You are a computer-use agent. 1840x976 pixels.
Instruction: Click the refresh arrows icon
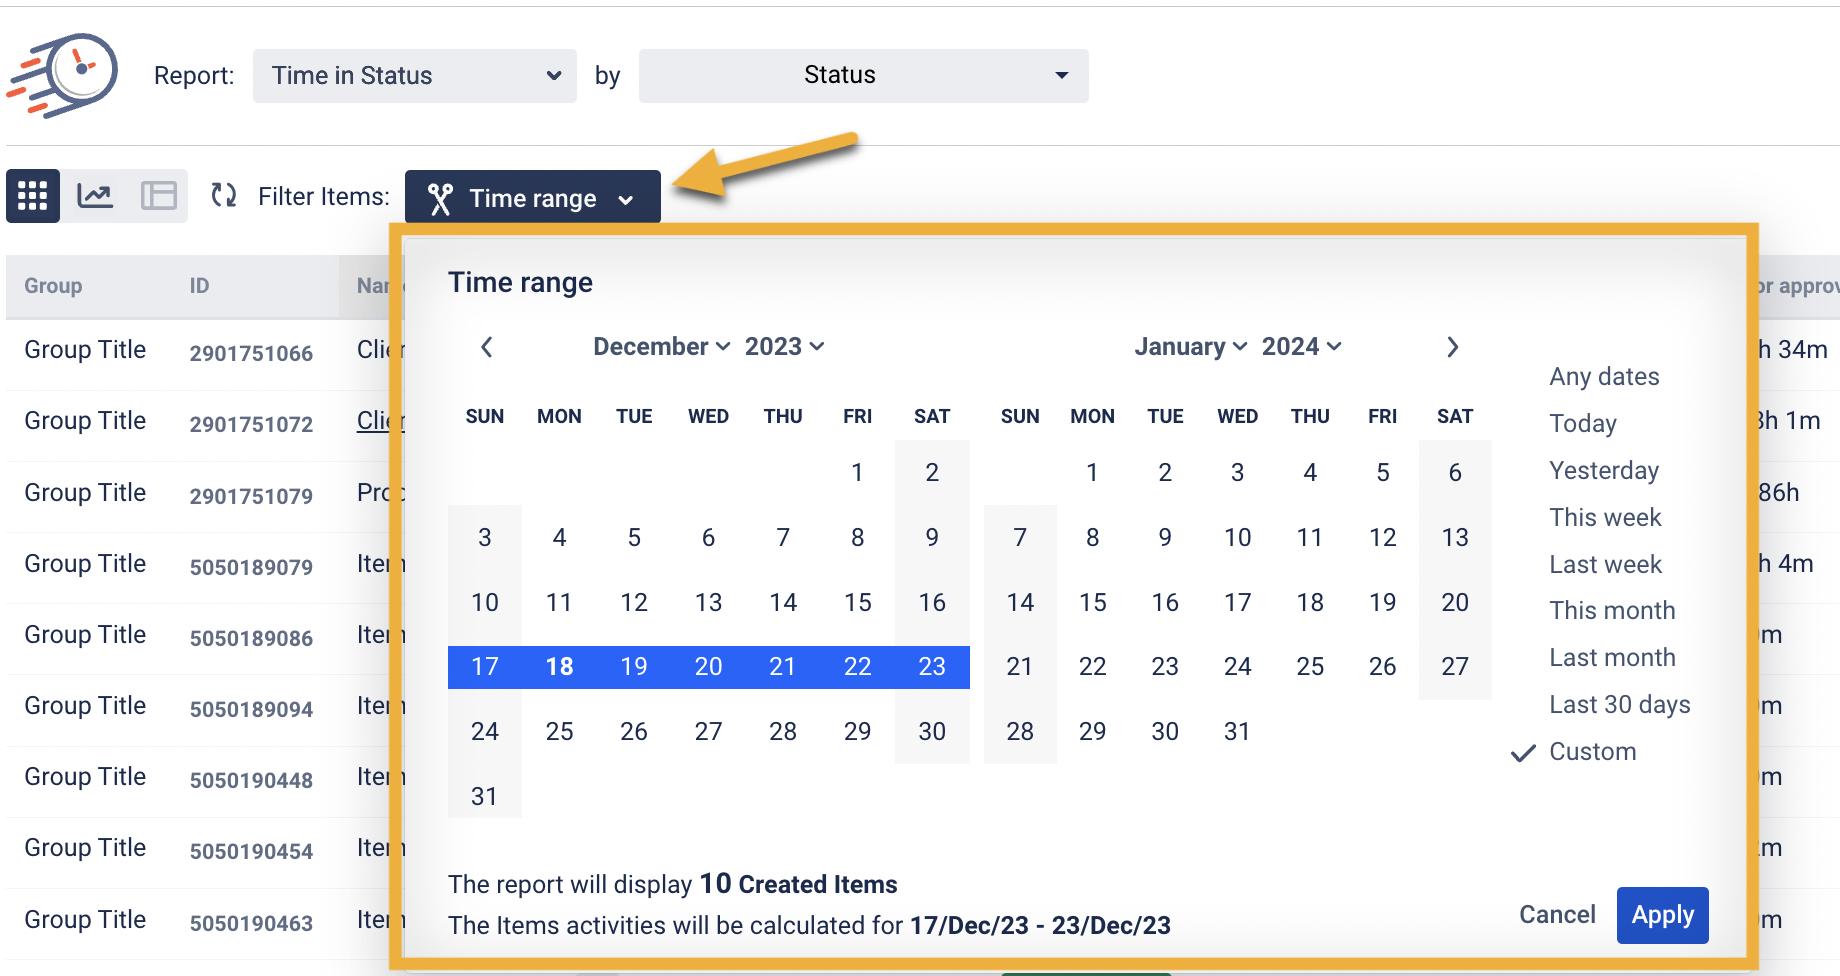224,196
